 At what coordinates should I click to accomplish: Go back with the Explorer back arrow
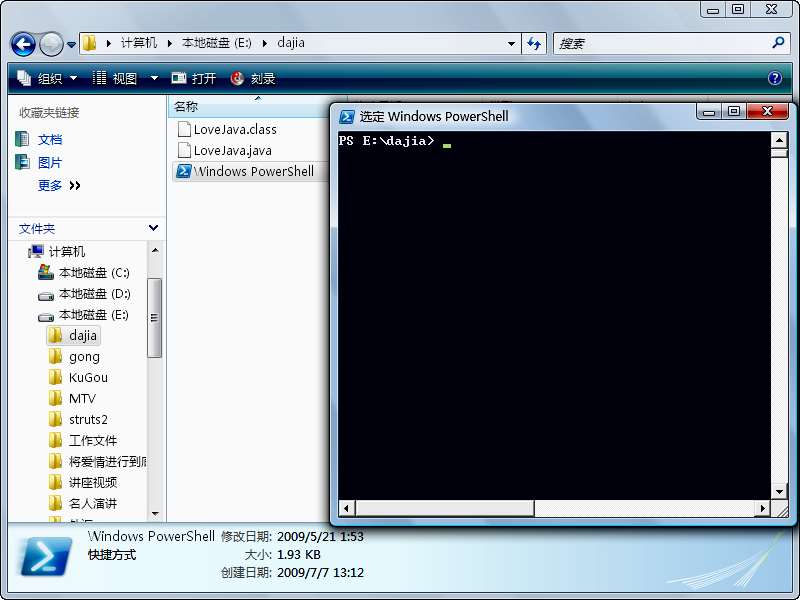pyautogui.click(x=23, y=44)
